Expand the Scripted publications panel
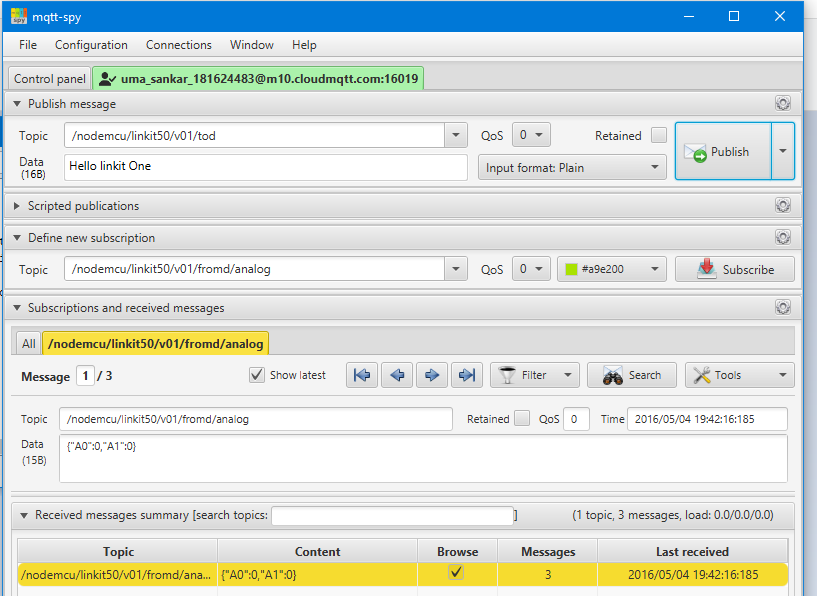The width and height of the screenshot is (817, 596). [x=17, y=206]
